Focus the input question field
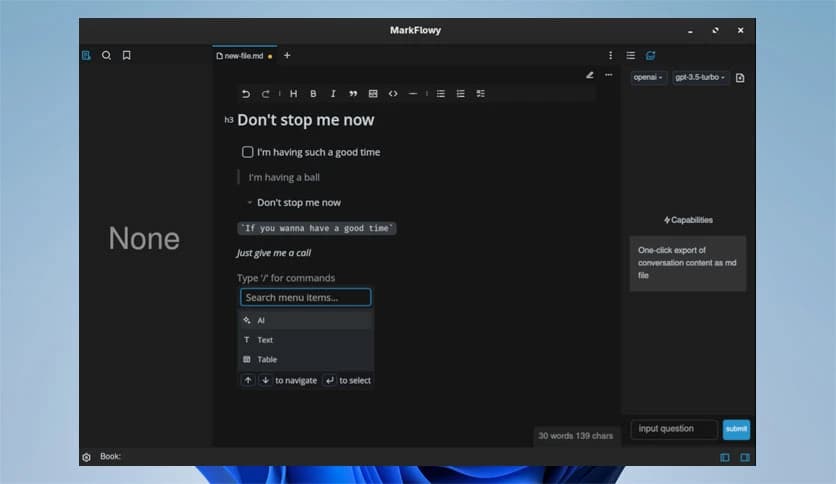The height and width of the screenshot is (484, 836). [x=674, y=429]
